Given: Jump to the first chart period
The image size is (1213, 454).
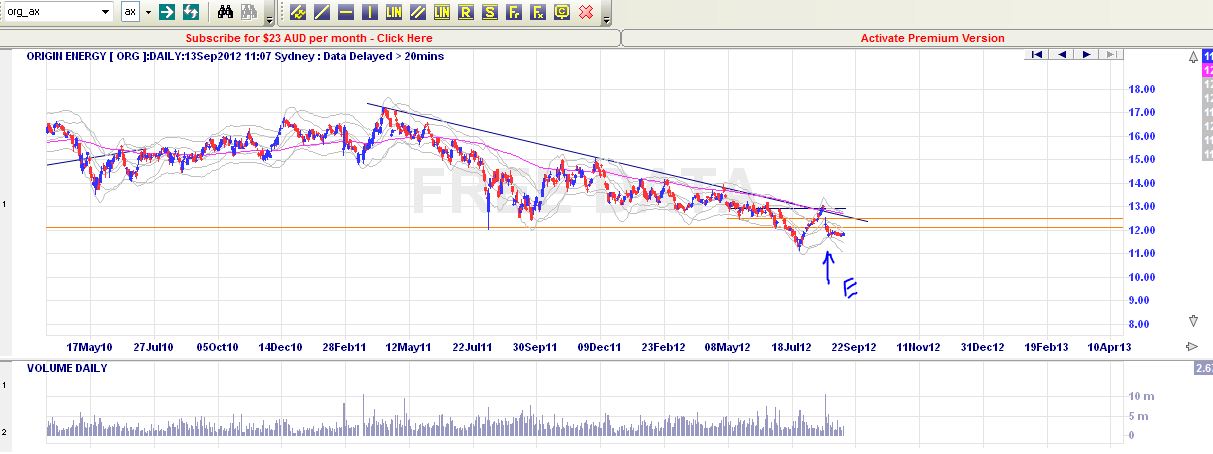Looking at the screenshot, I should (x=1037, y=54).
